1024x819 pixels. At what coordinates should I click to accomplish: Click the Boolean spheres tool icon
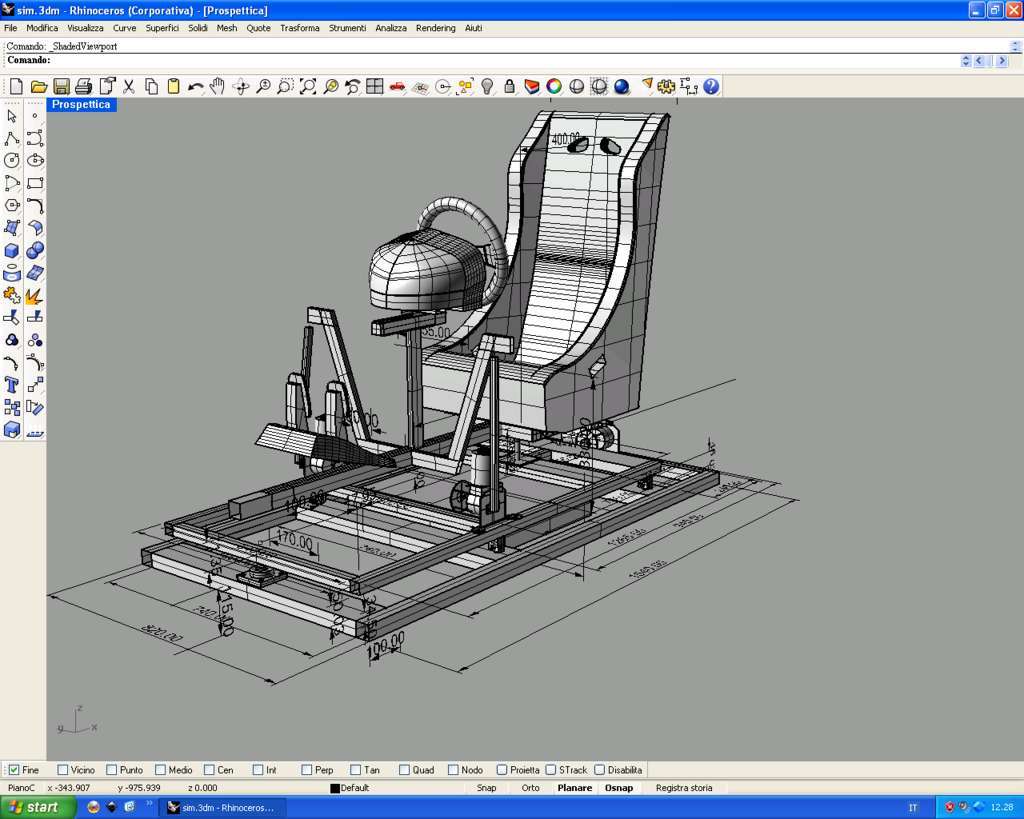pos(35,251)
